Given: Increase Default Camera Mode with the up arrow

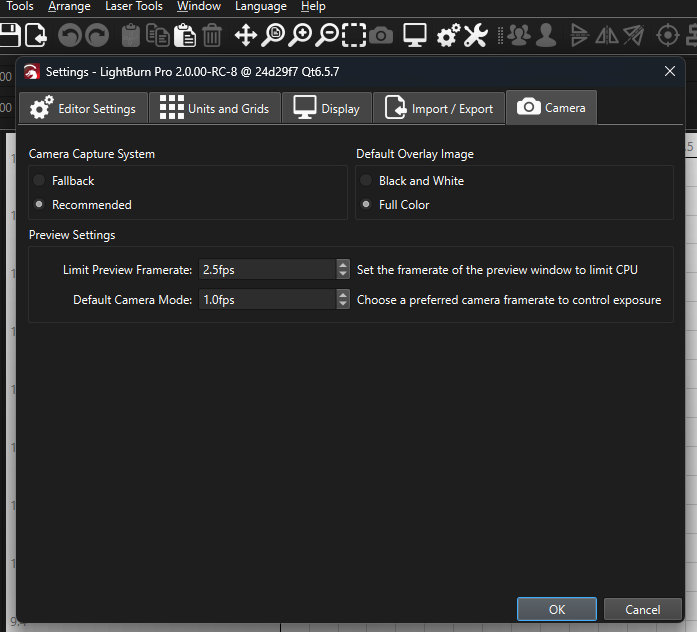Looking at the screenshot, I should tap(343, 295).
